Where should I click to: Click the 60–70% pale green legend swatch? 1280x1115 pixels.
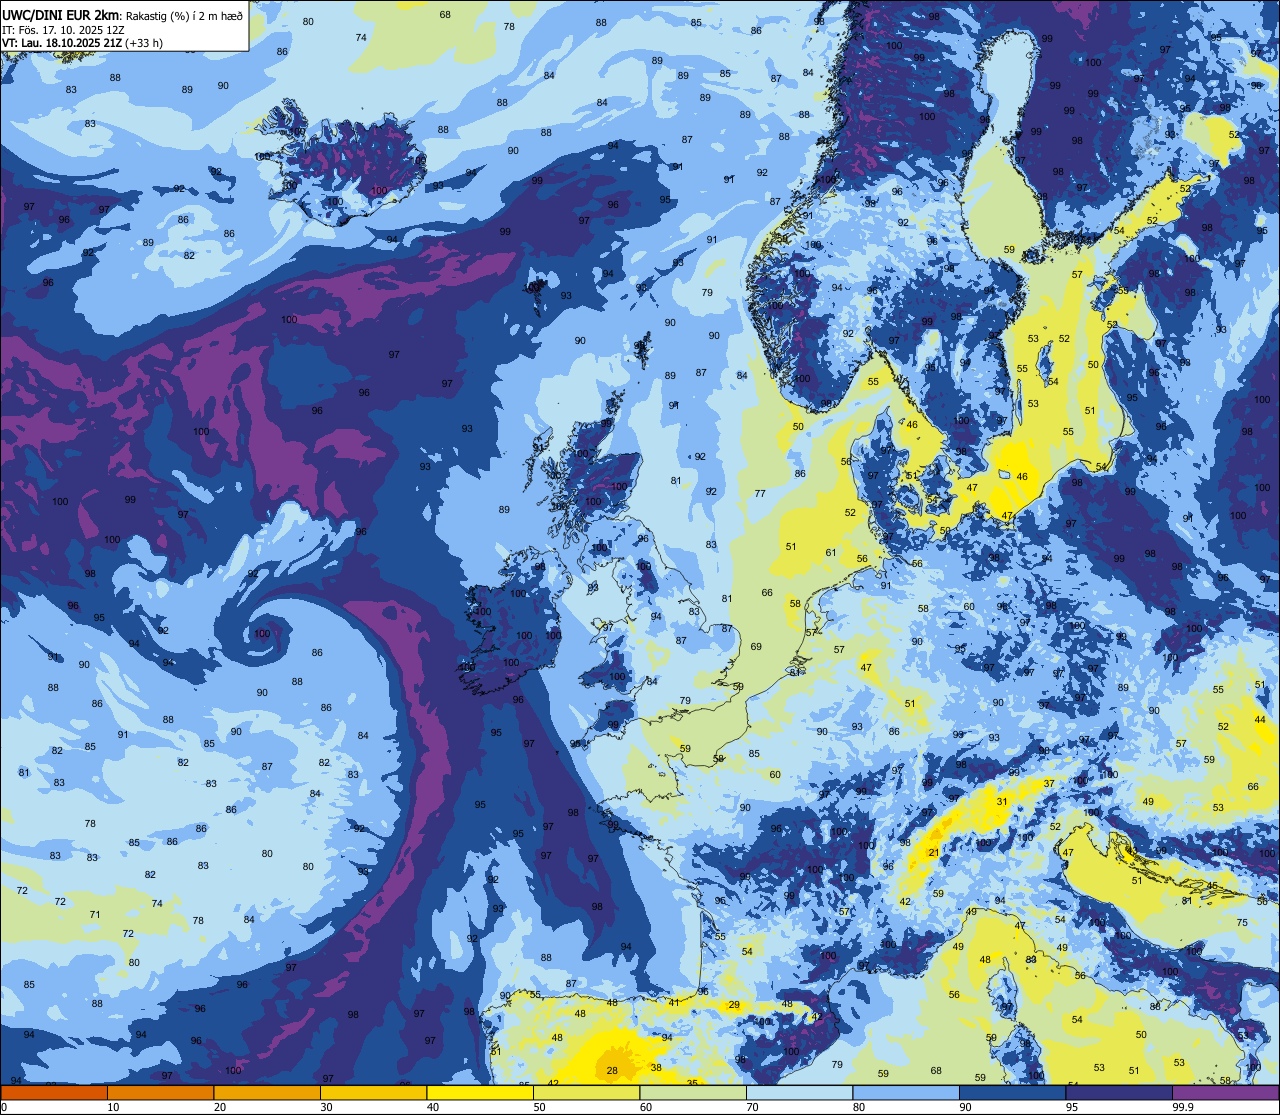tap(693, 1092)
